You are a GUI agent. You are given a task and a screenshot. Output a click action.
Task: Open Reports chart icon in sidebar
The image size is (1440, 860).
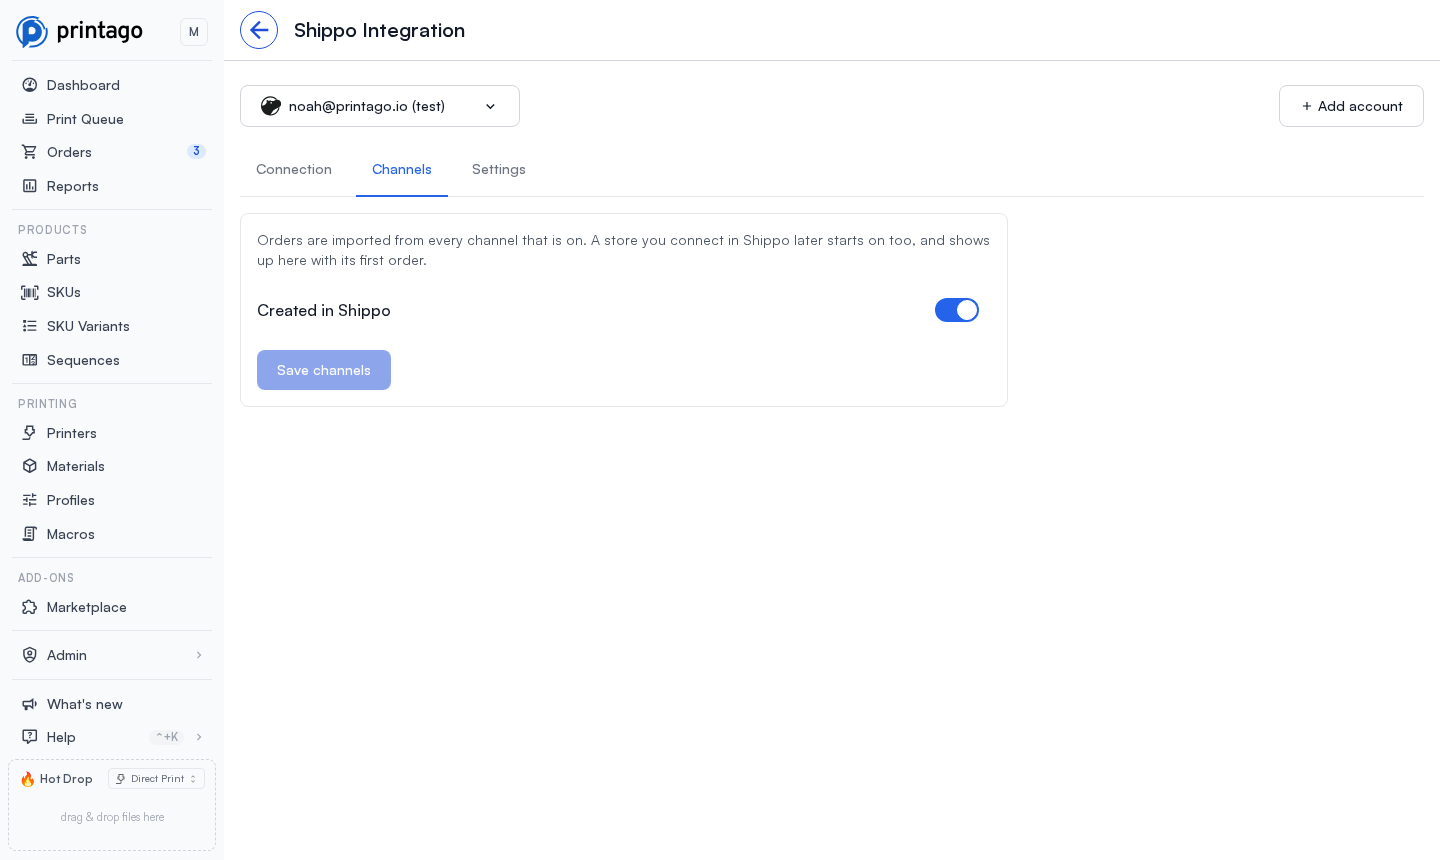(30, 186)
